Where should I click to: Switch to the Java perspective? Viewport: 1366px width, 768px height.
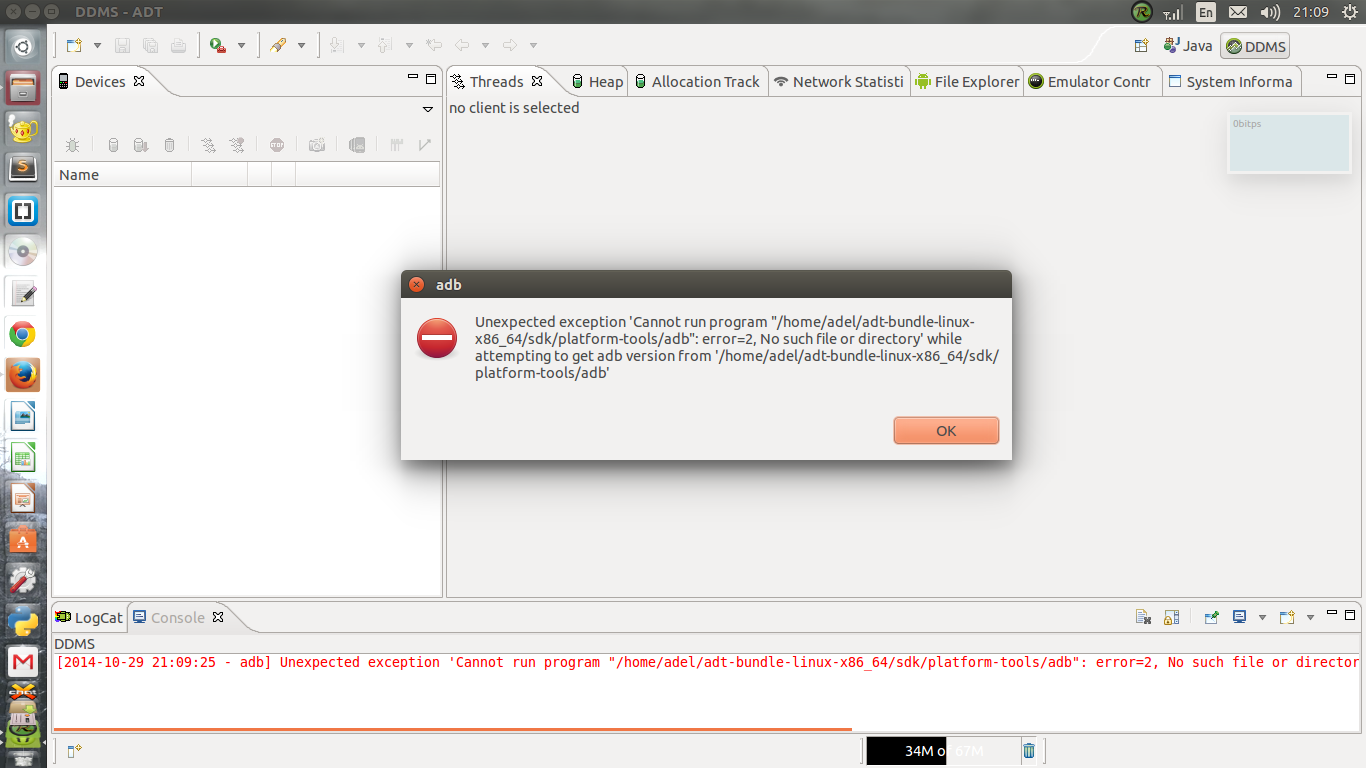click(x=1188, y=46)
